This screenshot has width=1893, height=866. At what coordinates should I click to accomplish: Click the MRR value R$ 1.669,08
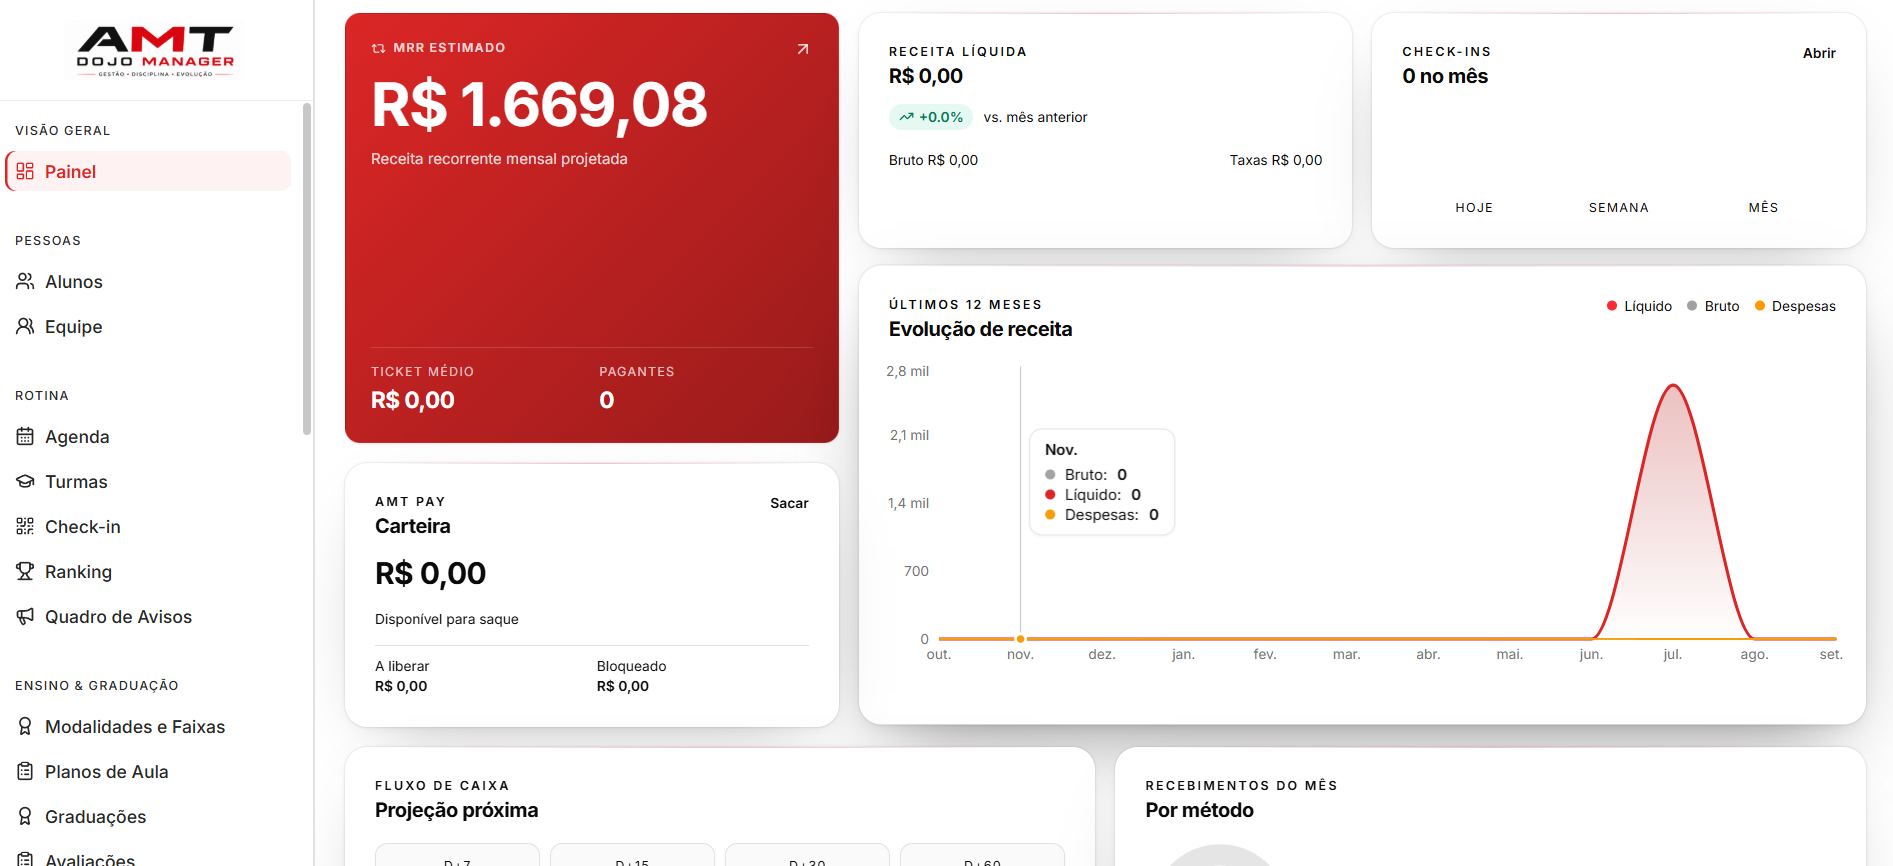coord(539,105)
